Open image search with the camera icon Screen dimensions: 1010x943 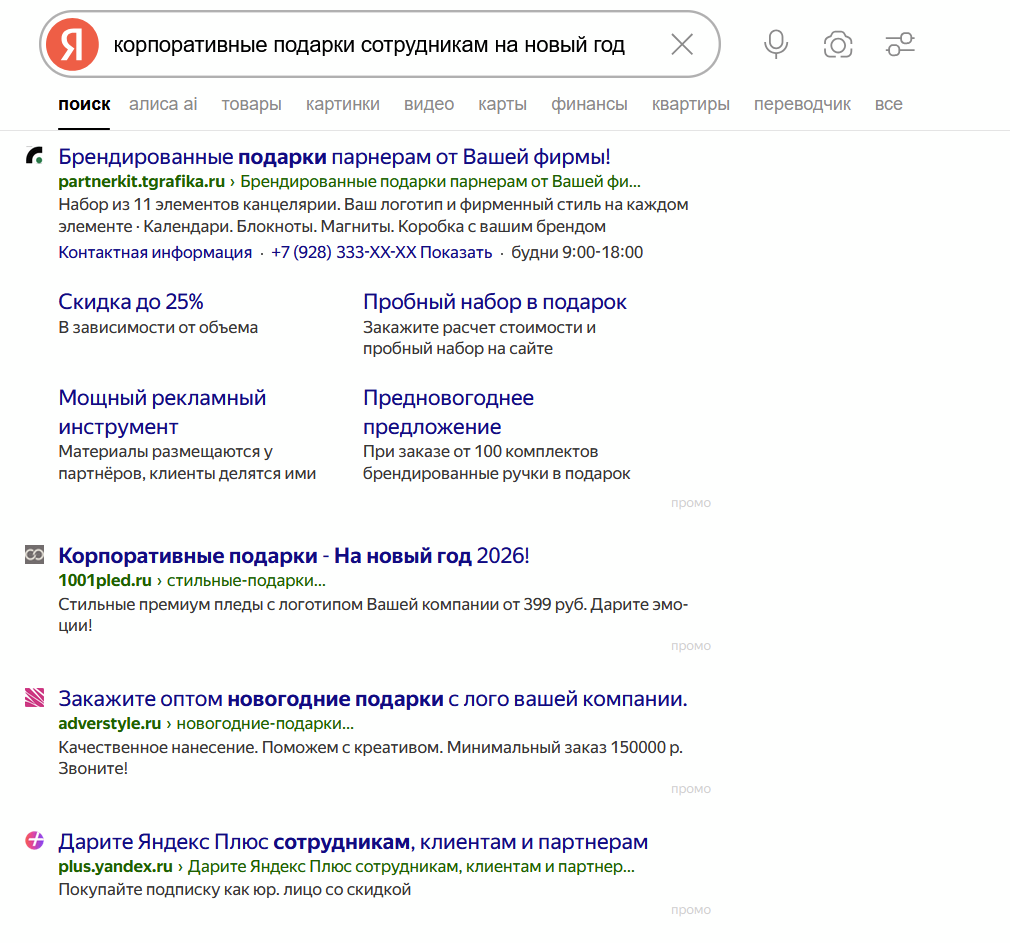[838, 44]
